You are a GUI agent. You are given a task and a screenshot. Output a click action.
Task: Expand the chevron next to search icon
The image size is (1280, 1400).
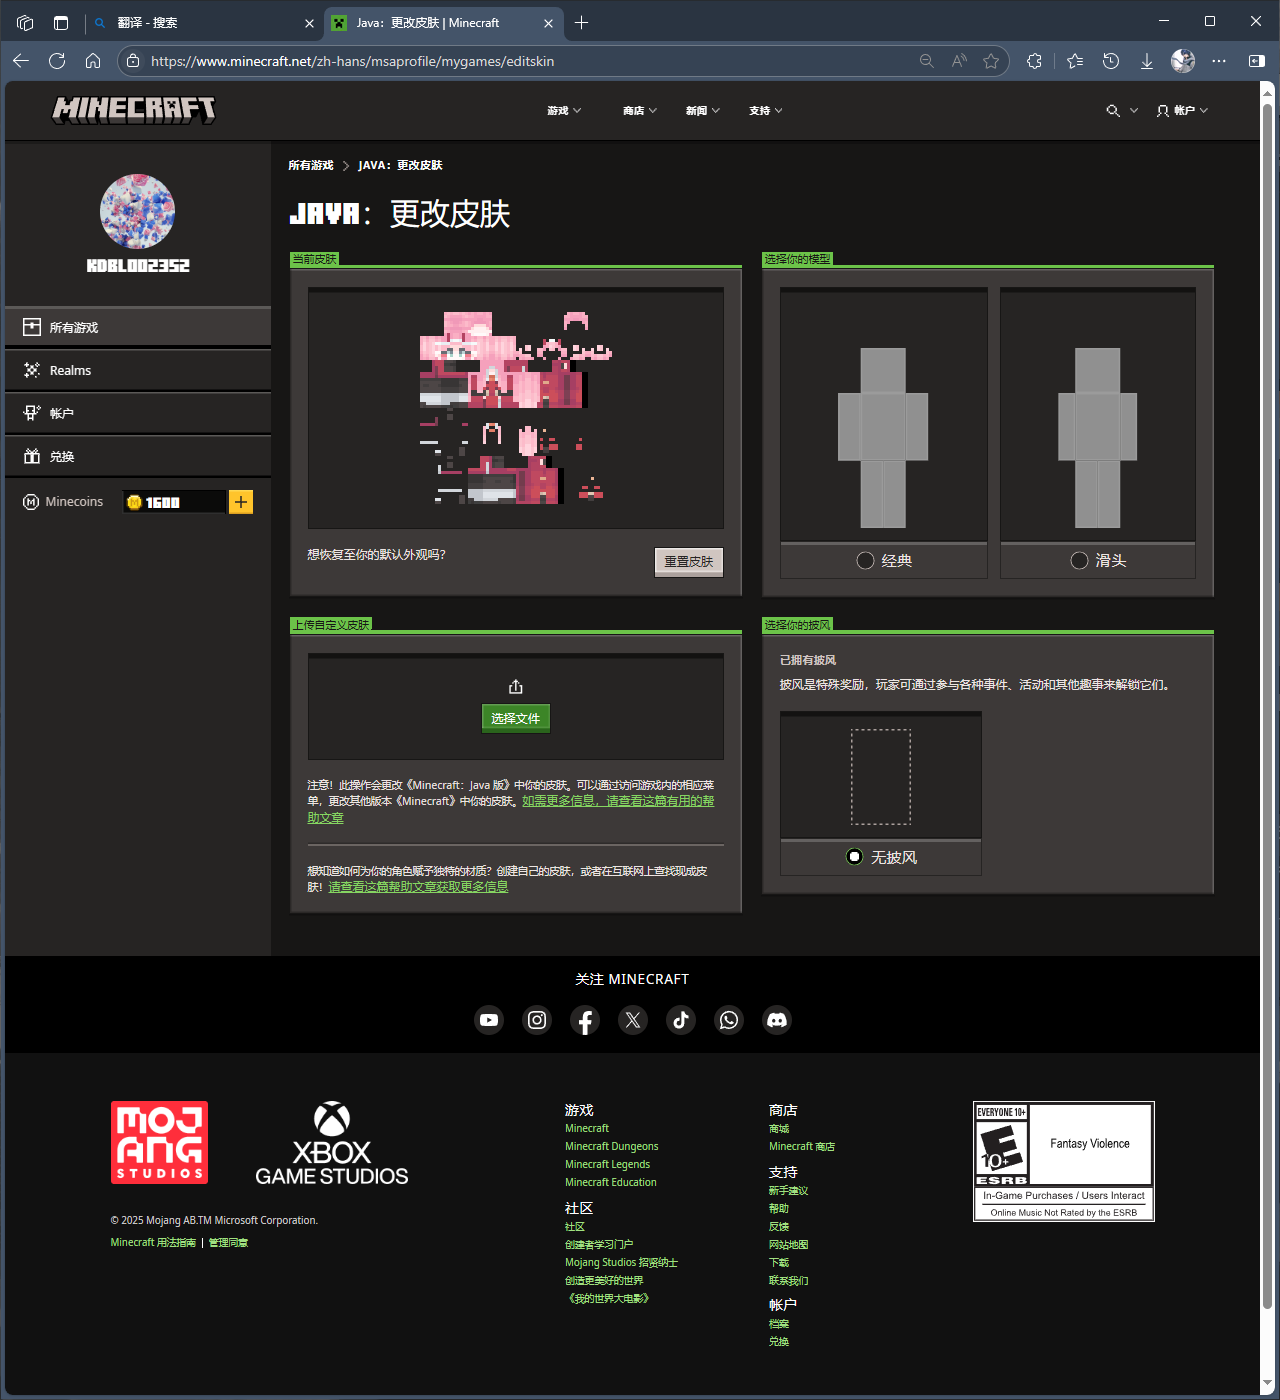coord(1134,111)
